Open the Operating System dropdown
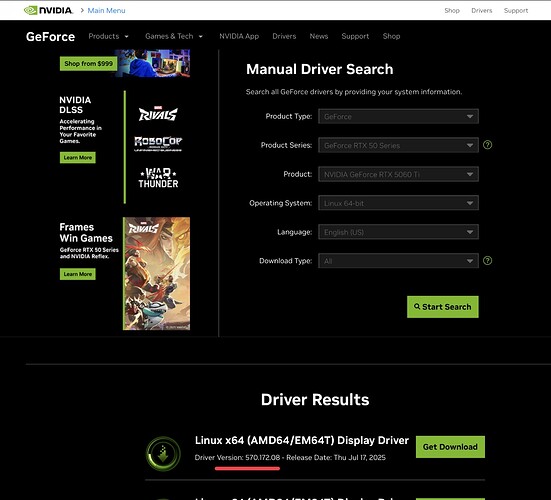 398,203
